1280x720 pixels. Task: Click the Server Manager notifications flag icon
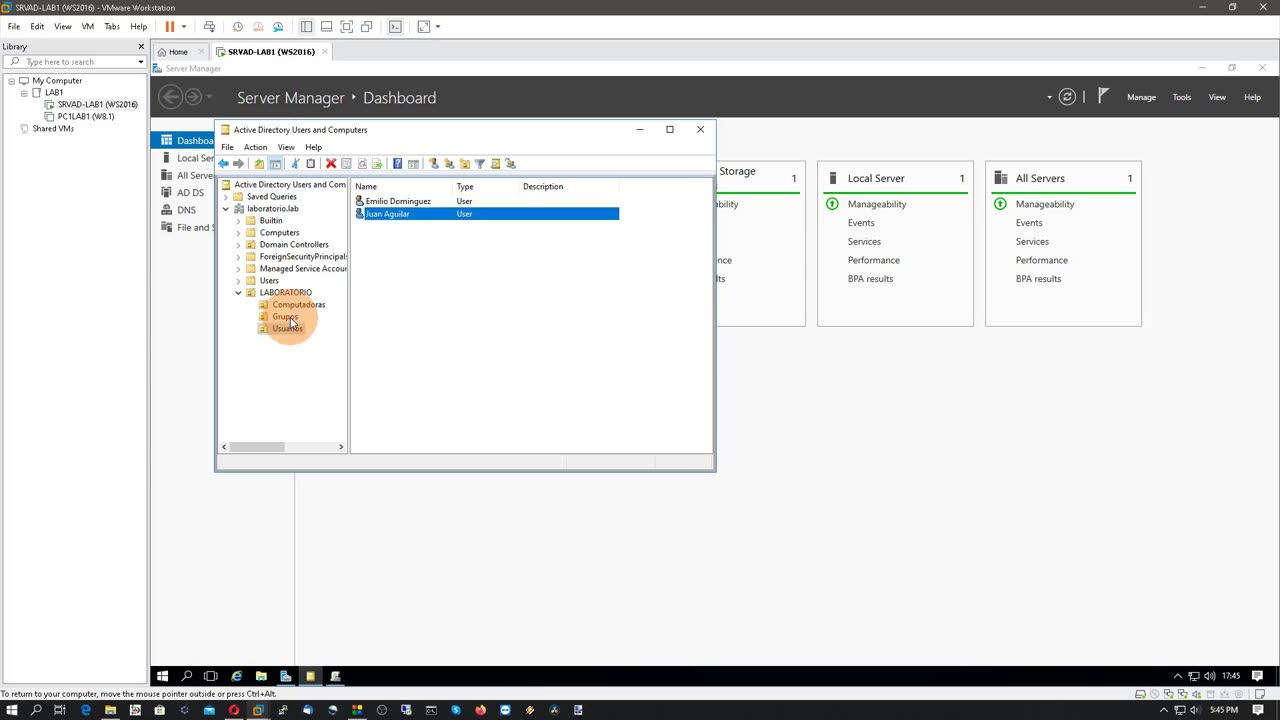coord(1103,97)
